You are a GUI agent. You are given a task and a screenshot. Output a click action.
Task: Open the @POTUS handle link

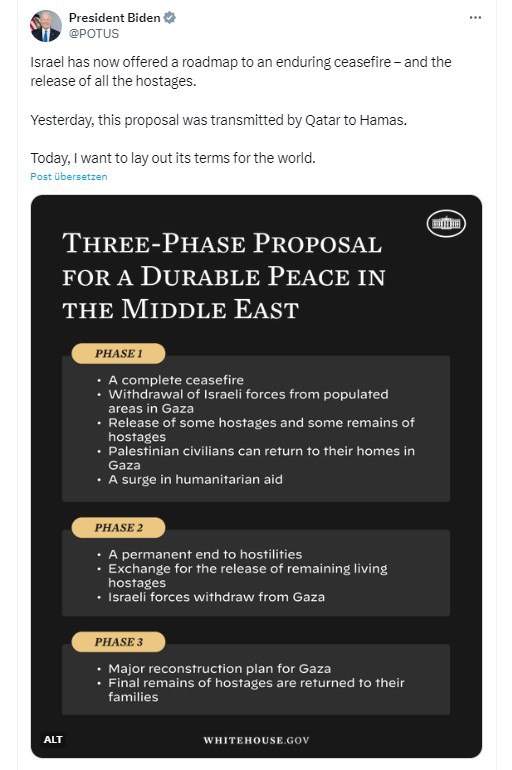(x=94, y=33)
